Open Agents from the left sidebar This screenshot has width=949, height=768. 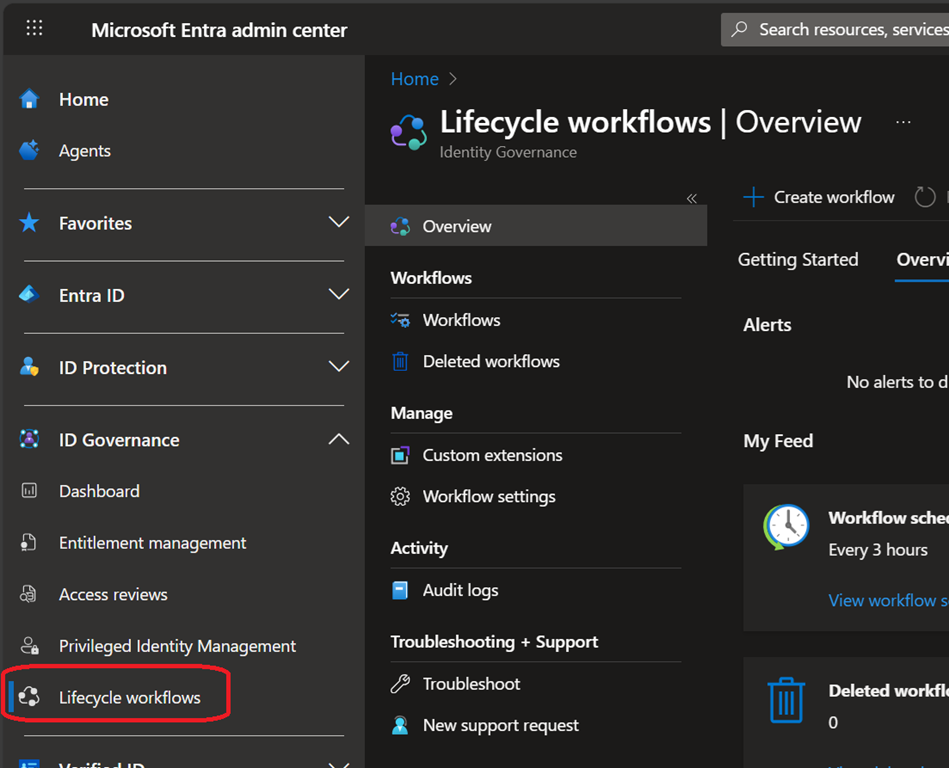[x=84, y=151]
